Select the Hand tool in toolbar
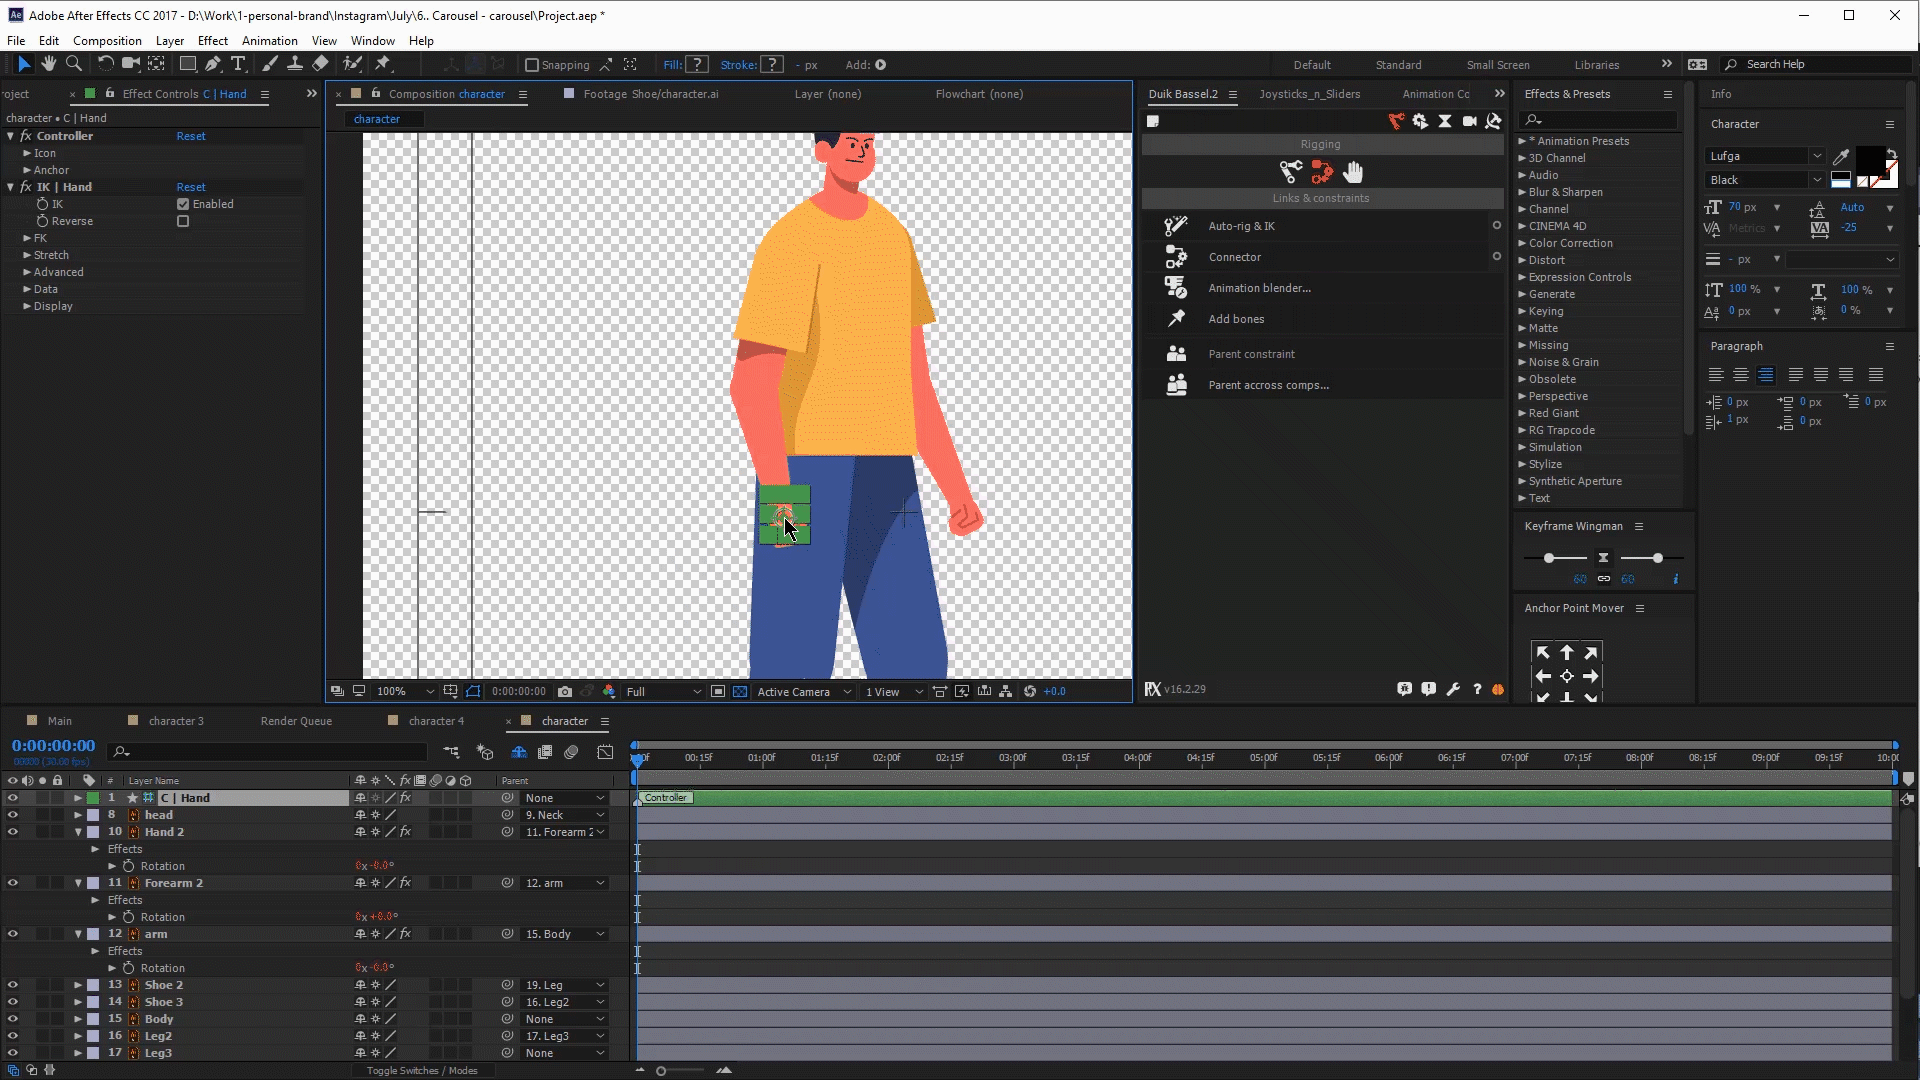 point(48,64)
